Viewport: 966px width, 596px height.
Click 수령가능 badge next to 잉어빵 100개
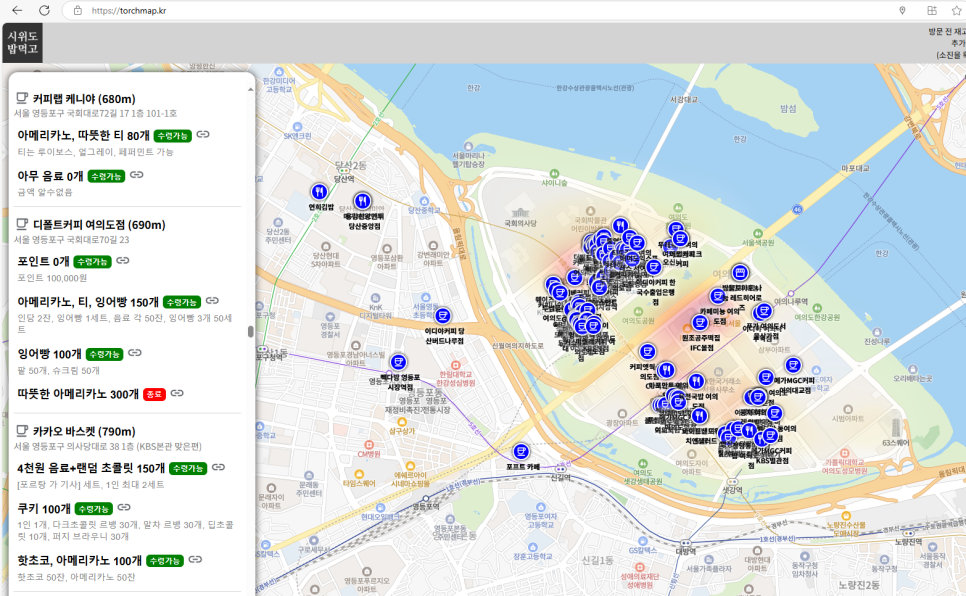[x=104, y=354]
